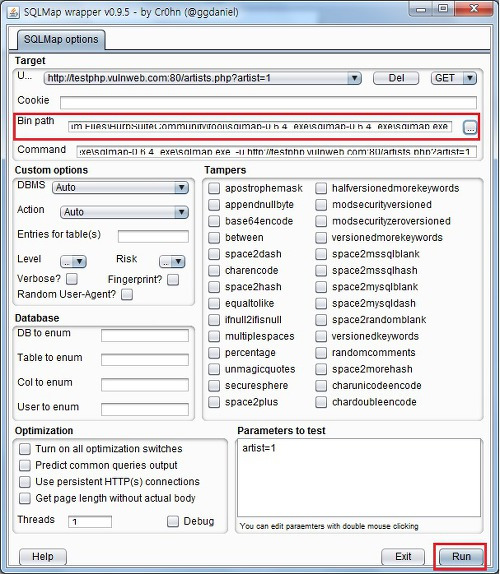Select the SQLMap options tab
The width and height of the screenshot is (500, 574).
[x=61, y=40]
